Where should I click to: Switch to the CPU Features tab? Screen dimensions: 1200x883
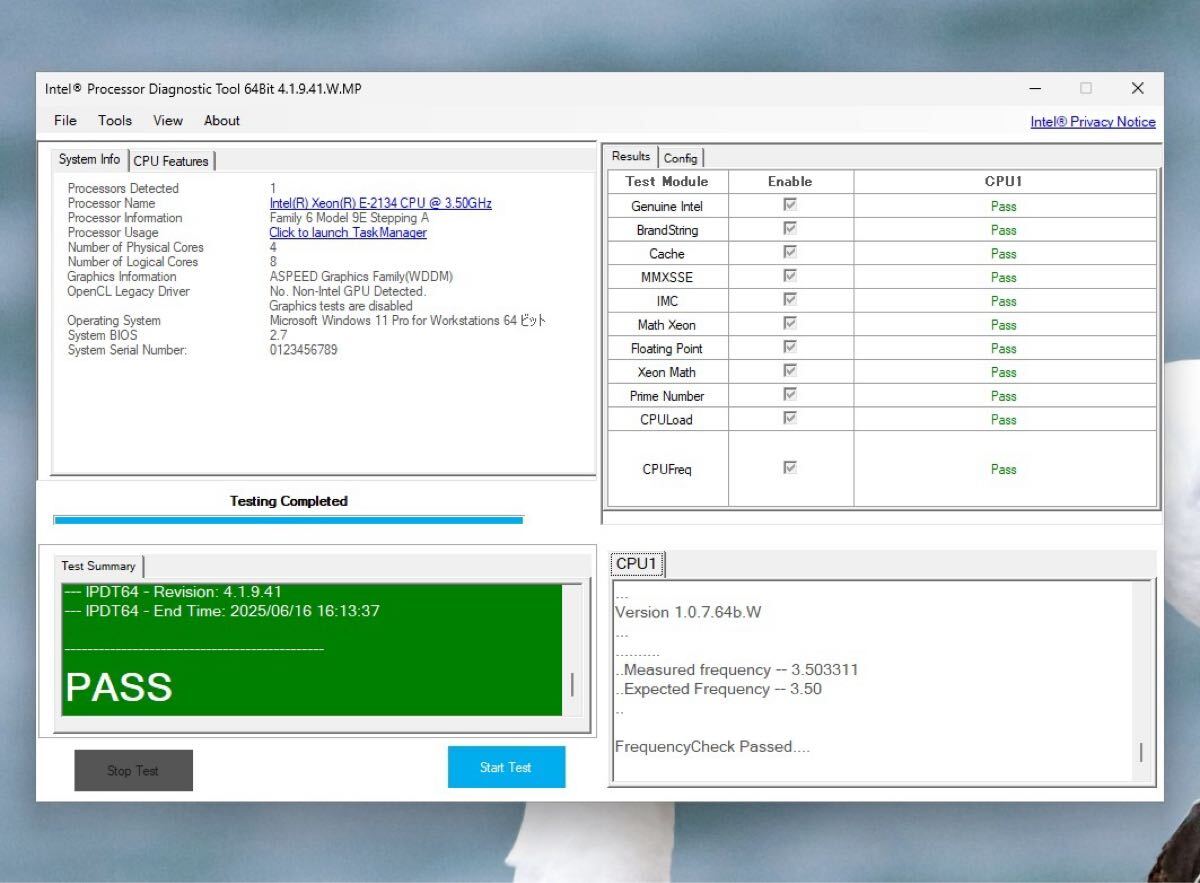[171, 161]
